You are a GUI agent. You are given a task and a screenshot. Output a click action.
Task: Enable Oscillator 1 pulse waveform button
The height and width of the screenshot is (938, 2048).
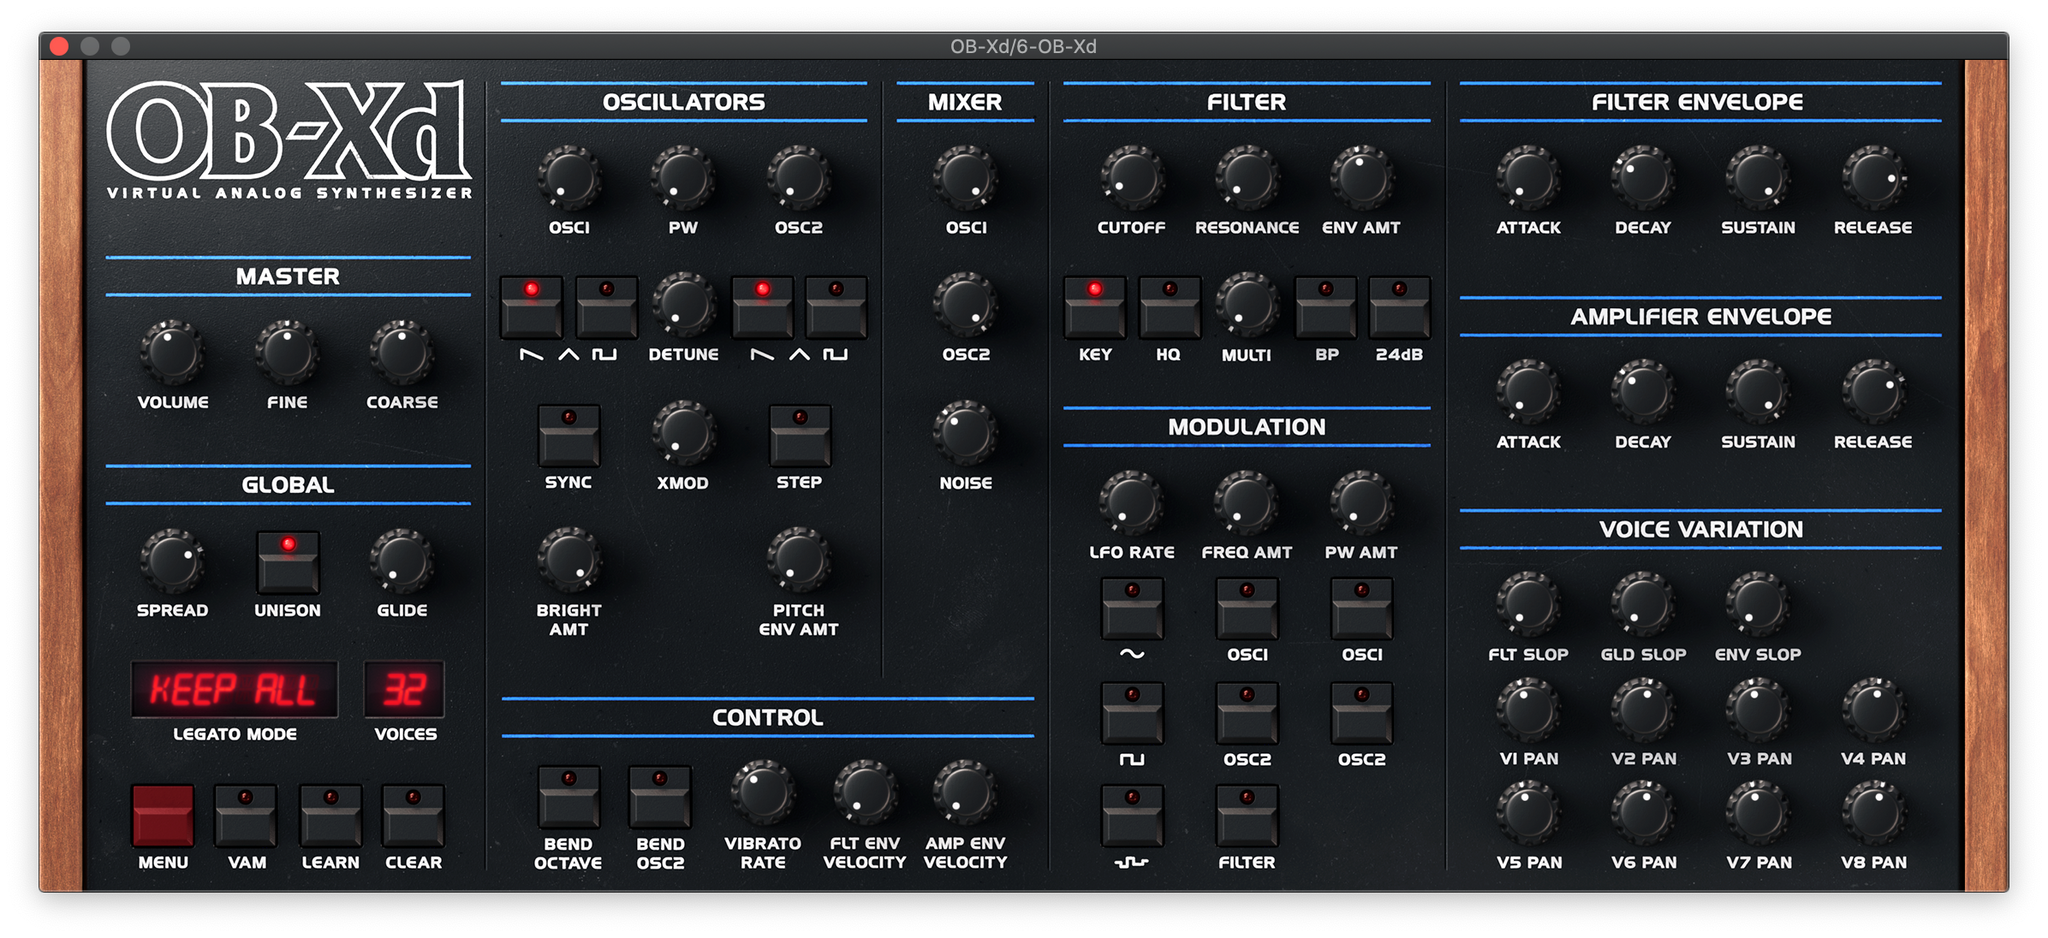point(606,308)
